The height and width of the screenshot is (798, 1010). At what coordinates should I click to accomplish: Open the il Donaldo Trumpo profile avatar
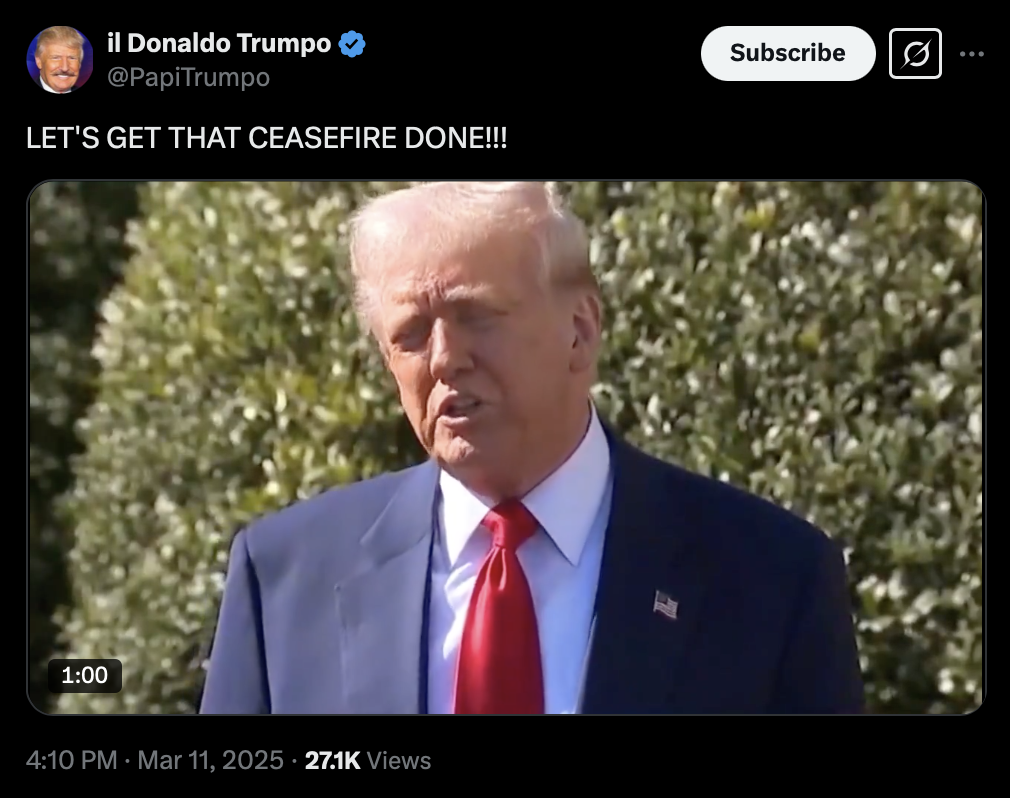click(59, 60)
